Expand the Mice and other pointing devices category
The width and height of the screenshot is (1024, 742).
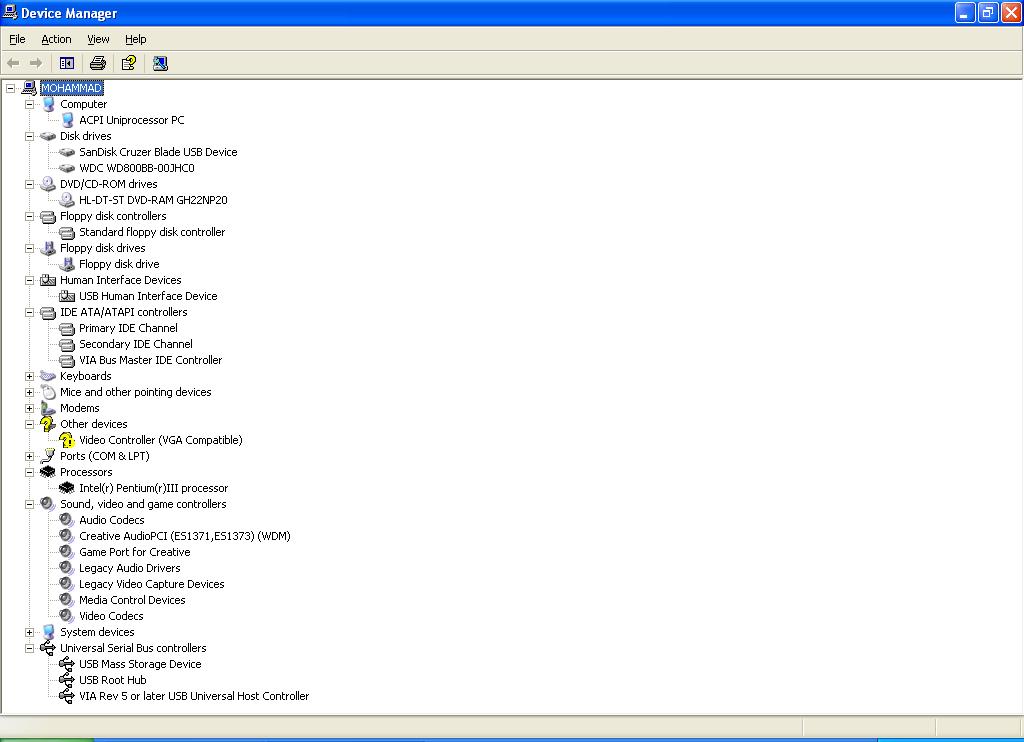tap(29, 393)
